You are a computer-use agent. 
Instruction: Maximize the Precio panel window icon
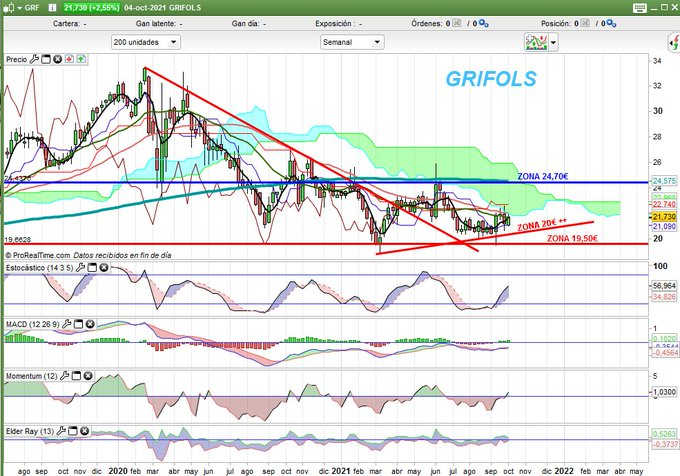click(46, 59)
